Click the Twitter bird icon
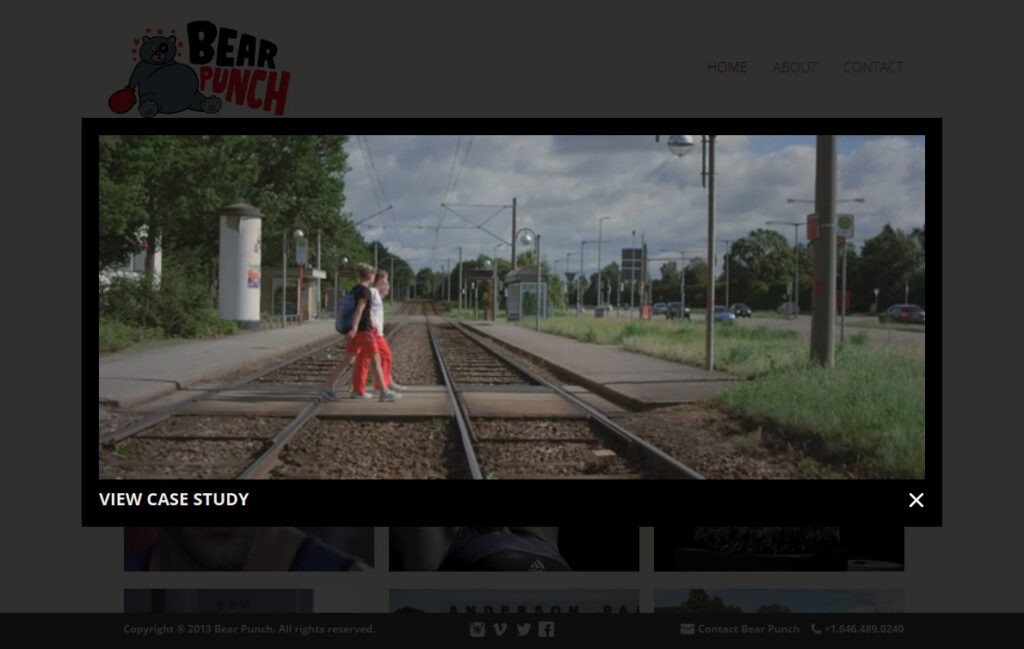The height and width of the screenshot is (649, 1024). coord(523,629)
